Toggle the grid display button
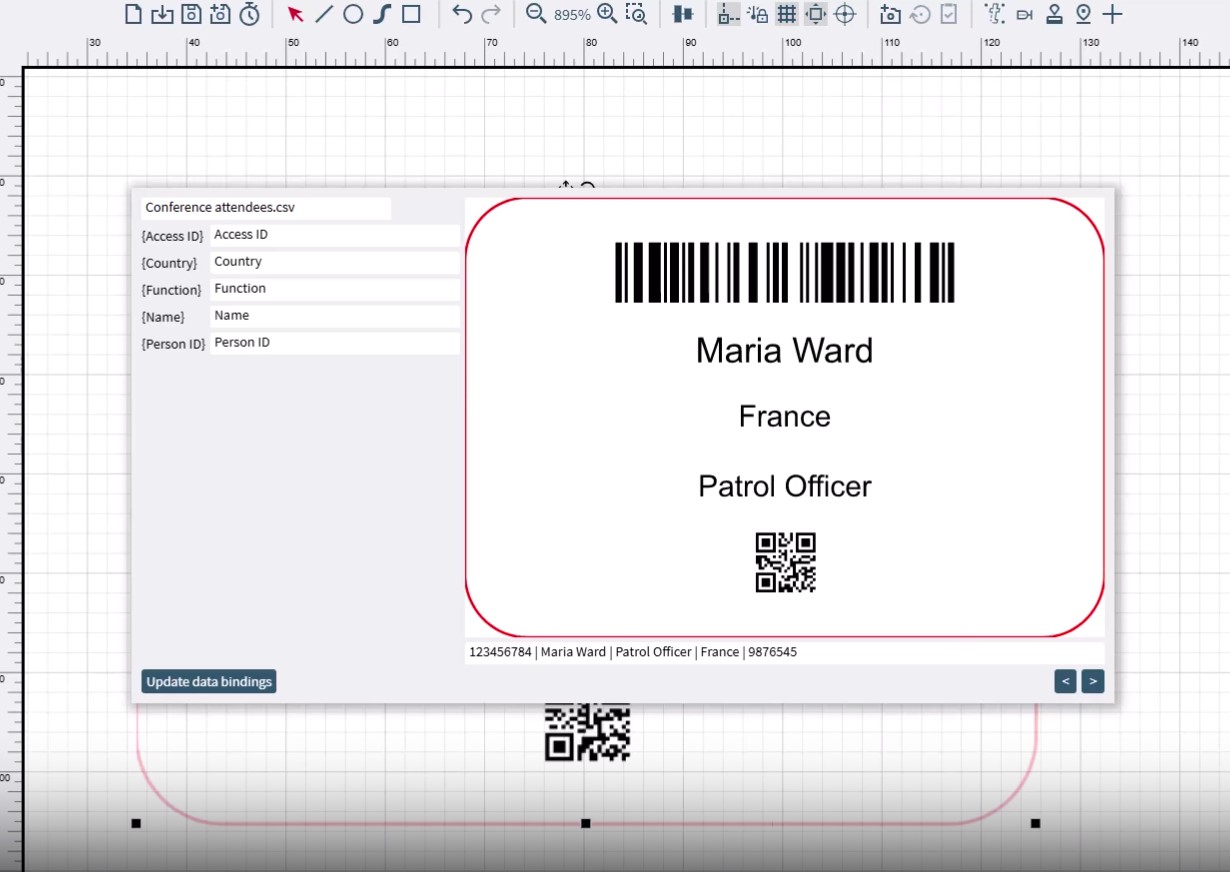 [x=787, y=14]
